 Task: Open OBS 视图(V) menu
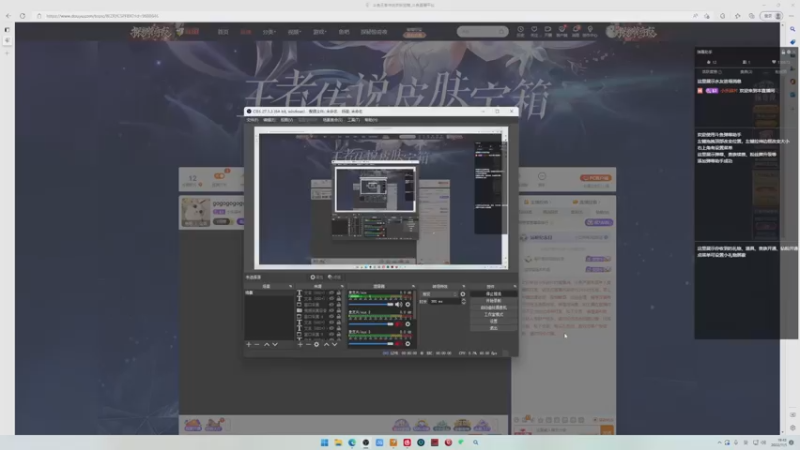pos(287,120)
